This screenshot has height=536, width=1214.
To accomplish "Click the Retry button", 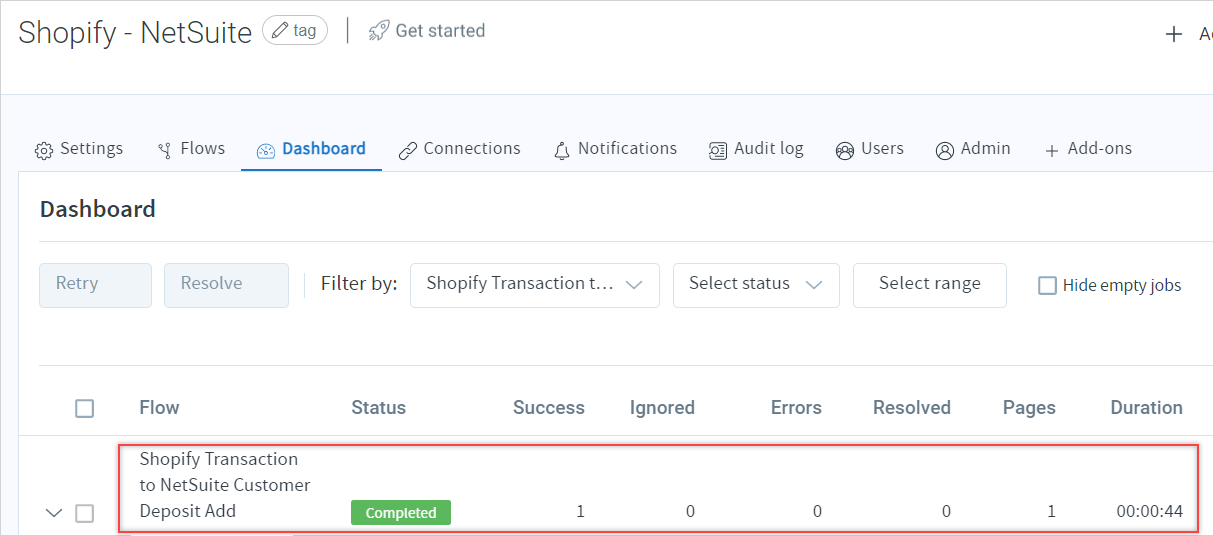I will (x=95, y=285).
